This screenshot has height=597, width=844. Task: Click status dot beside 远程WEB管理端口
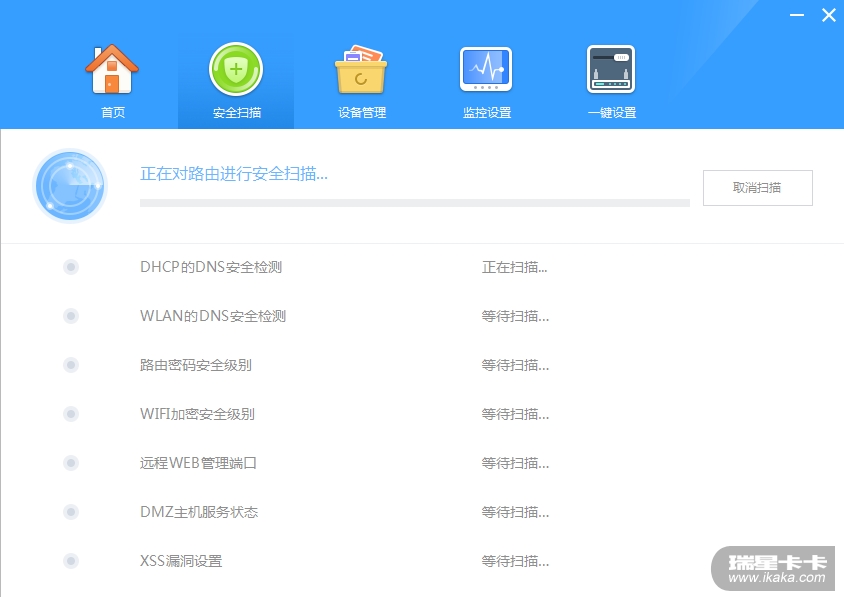coord(71,463)
